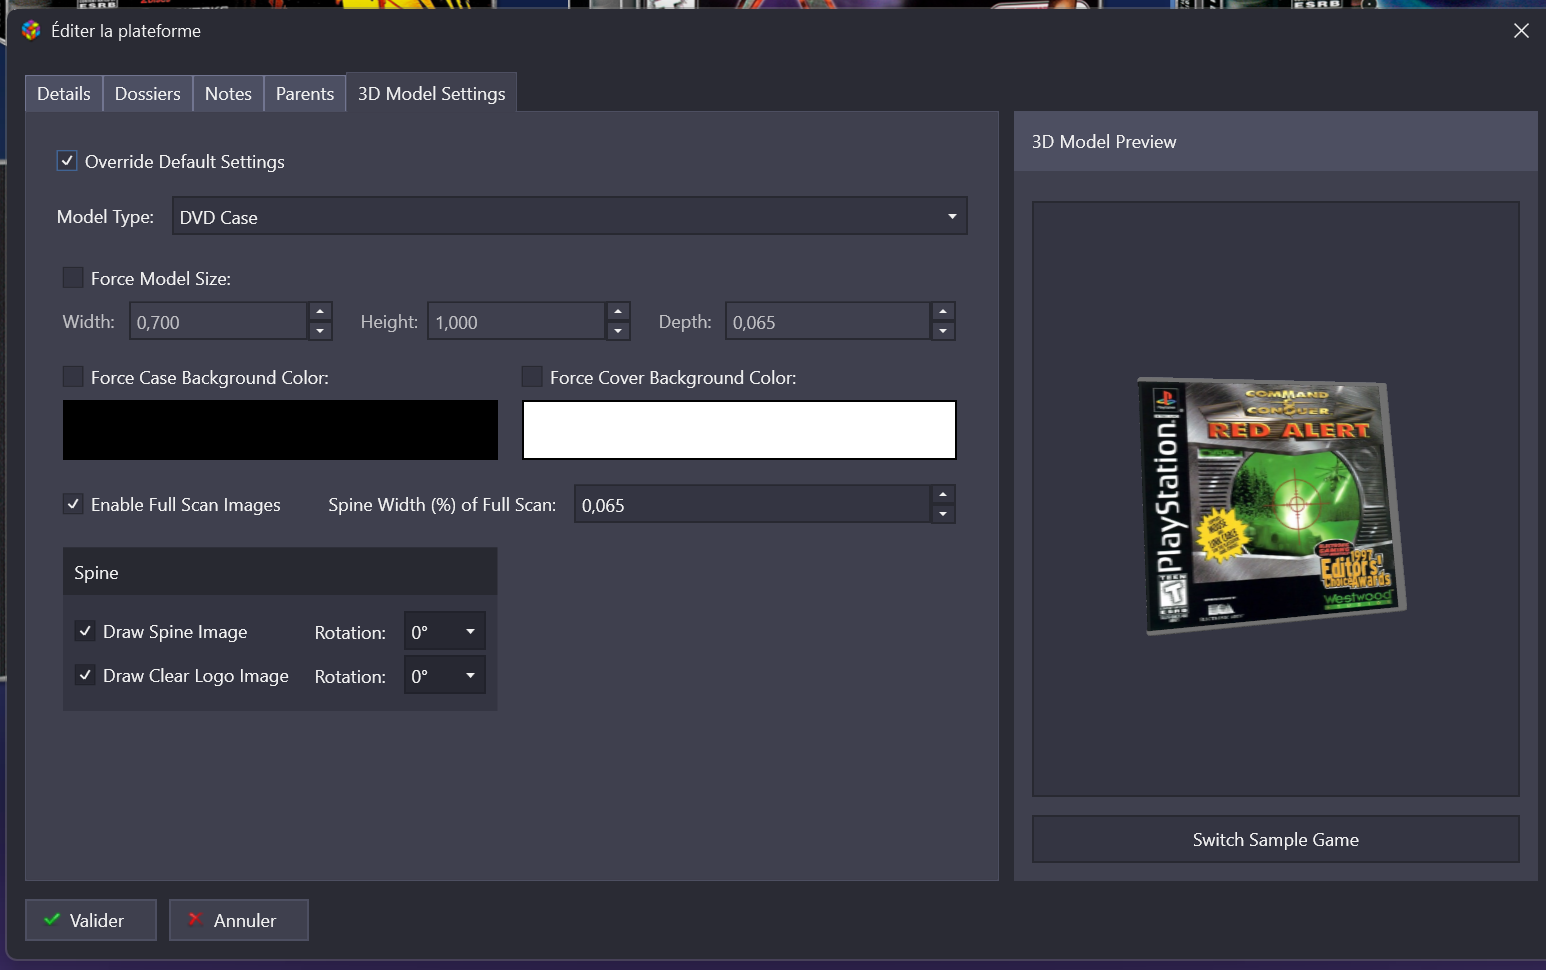Disable Enable Full Scan Images
1546x970 pixels.
[x=73, y=504]
